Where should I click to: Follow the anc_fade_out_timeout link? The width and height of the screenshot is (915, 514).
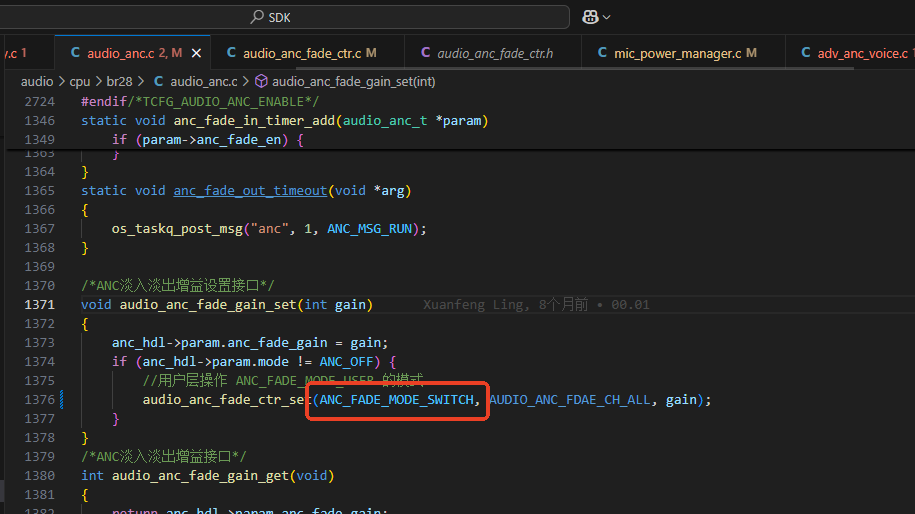[250, 191]
